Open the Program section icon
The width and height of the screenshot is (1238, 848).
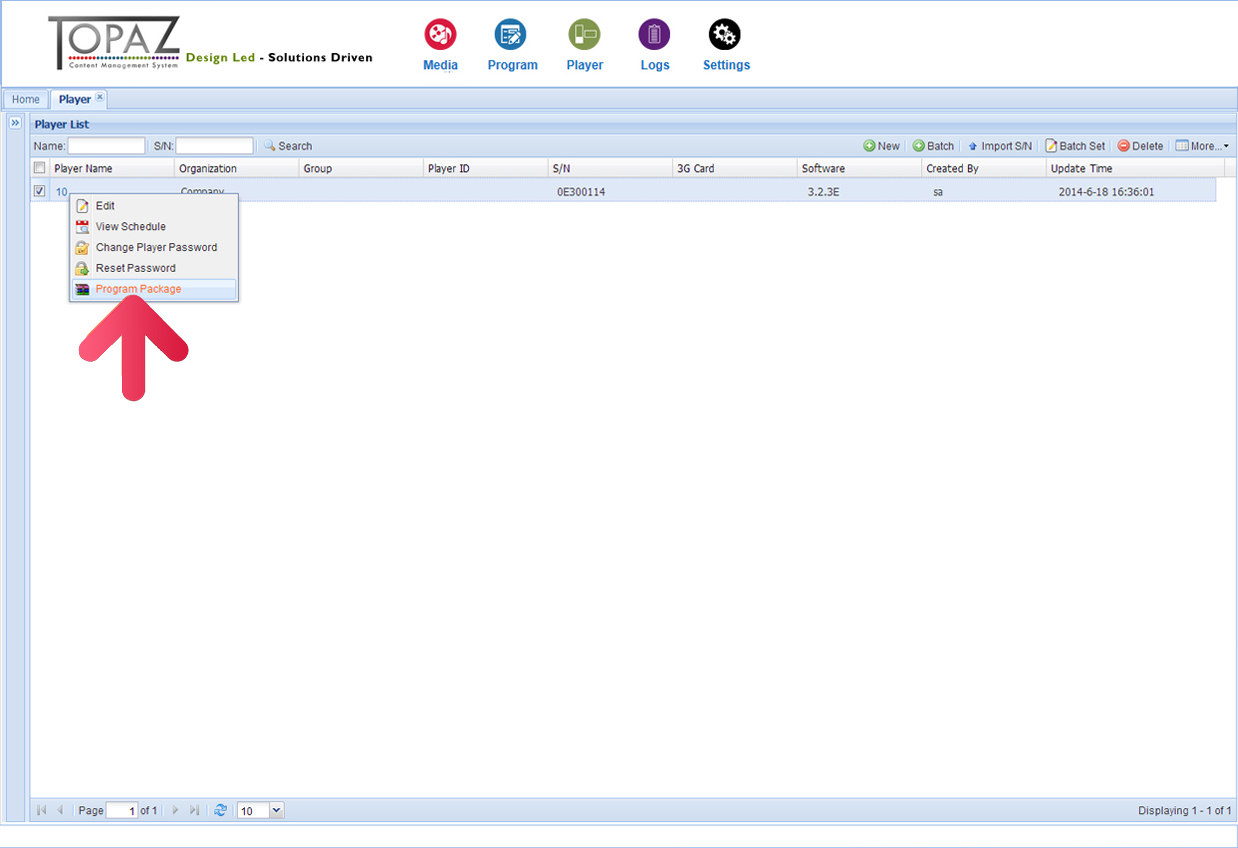[511, 35]
